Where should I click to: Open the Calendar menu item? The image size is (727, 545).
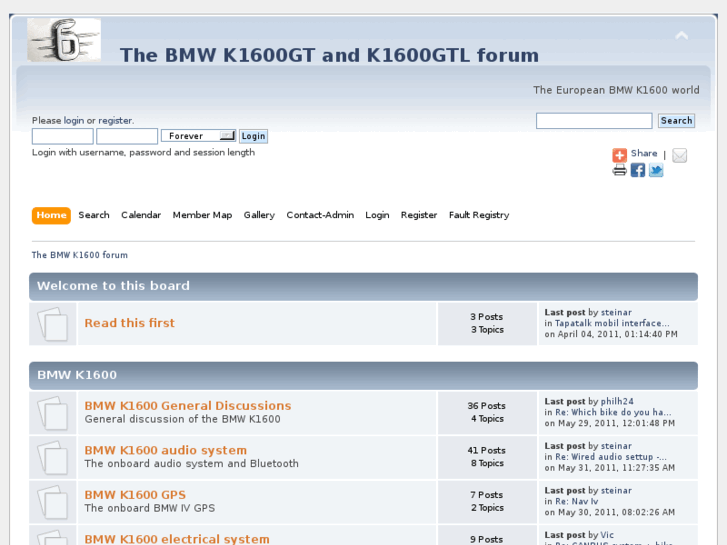[x=141, y=215]
